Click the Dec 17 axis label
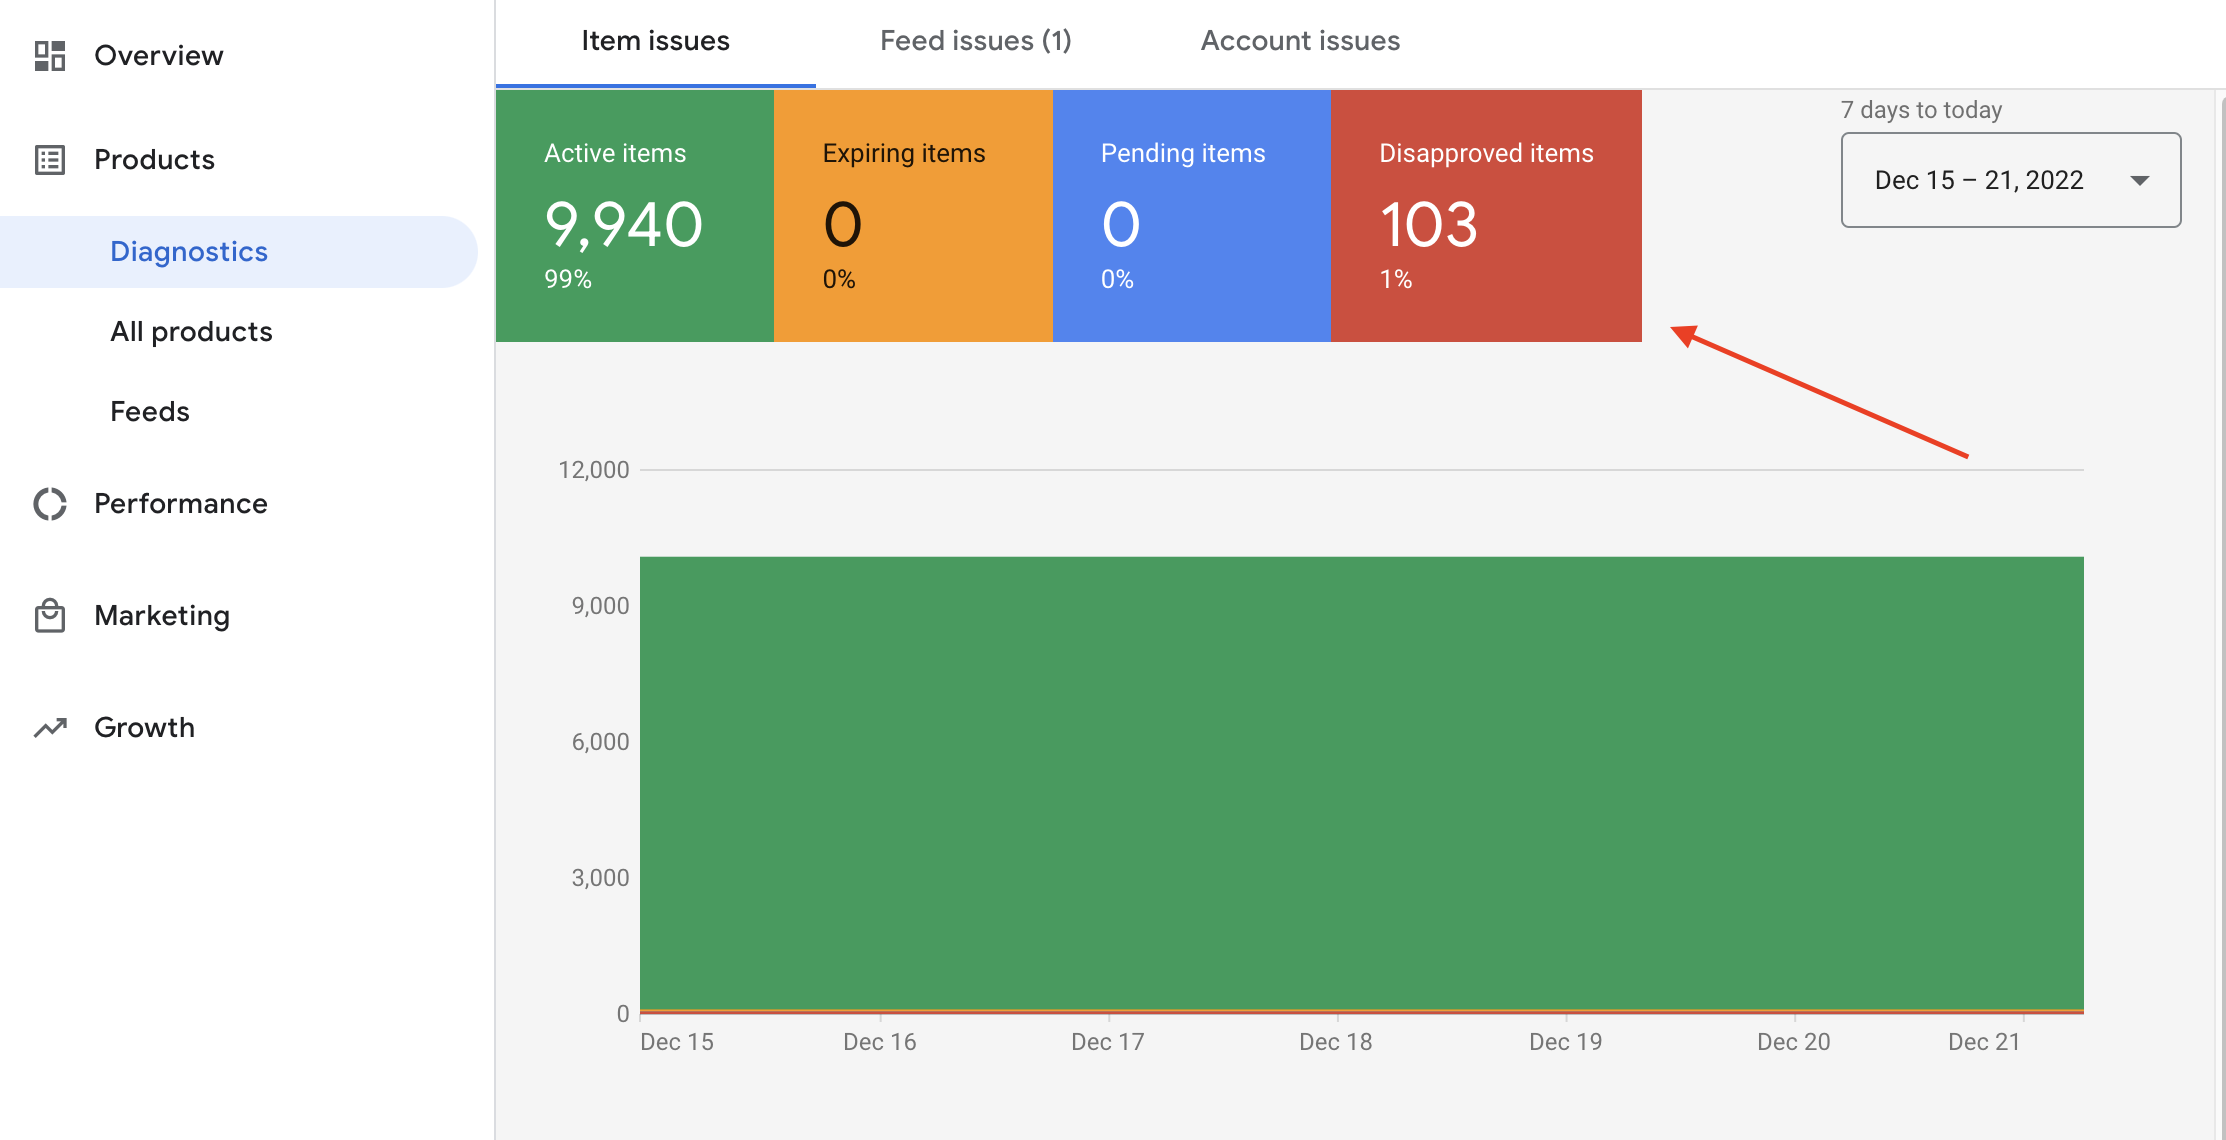Image resolution: width=2226 pixels, height=1140 pixels. point(1108,1042)
